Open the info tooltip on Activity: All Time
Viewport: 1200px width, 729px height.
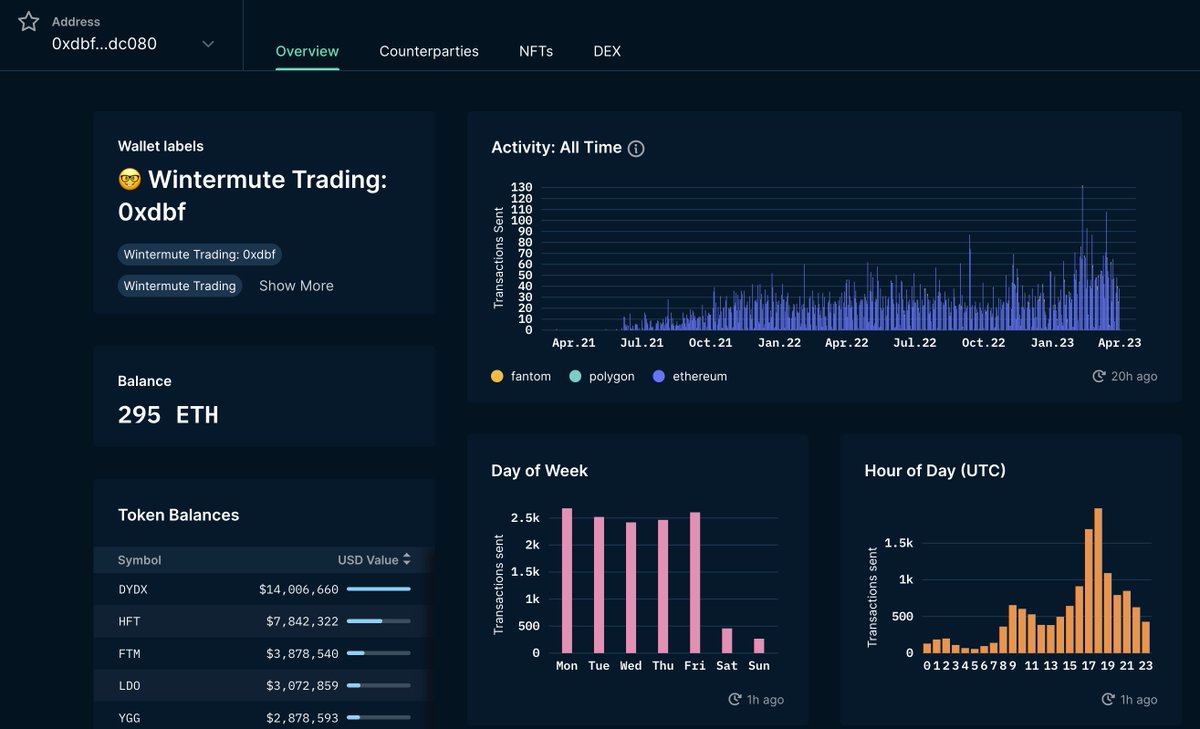(x=636, y=147)
